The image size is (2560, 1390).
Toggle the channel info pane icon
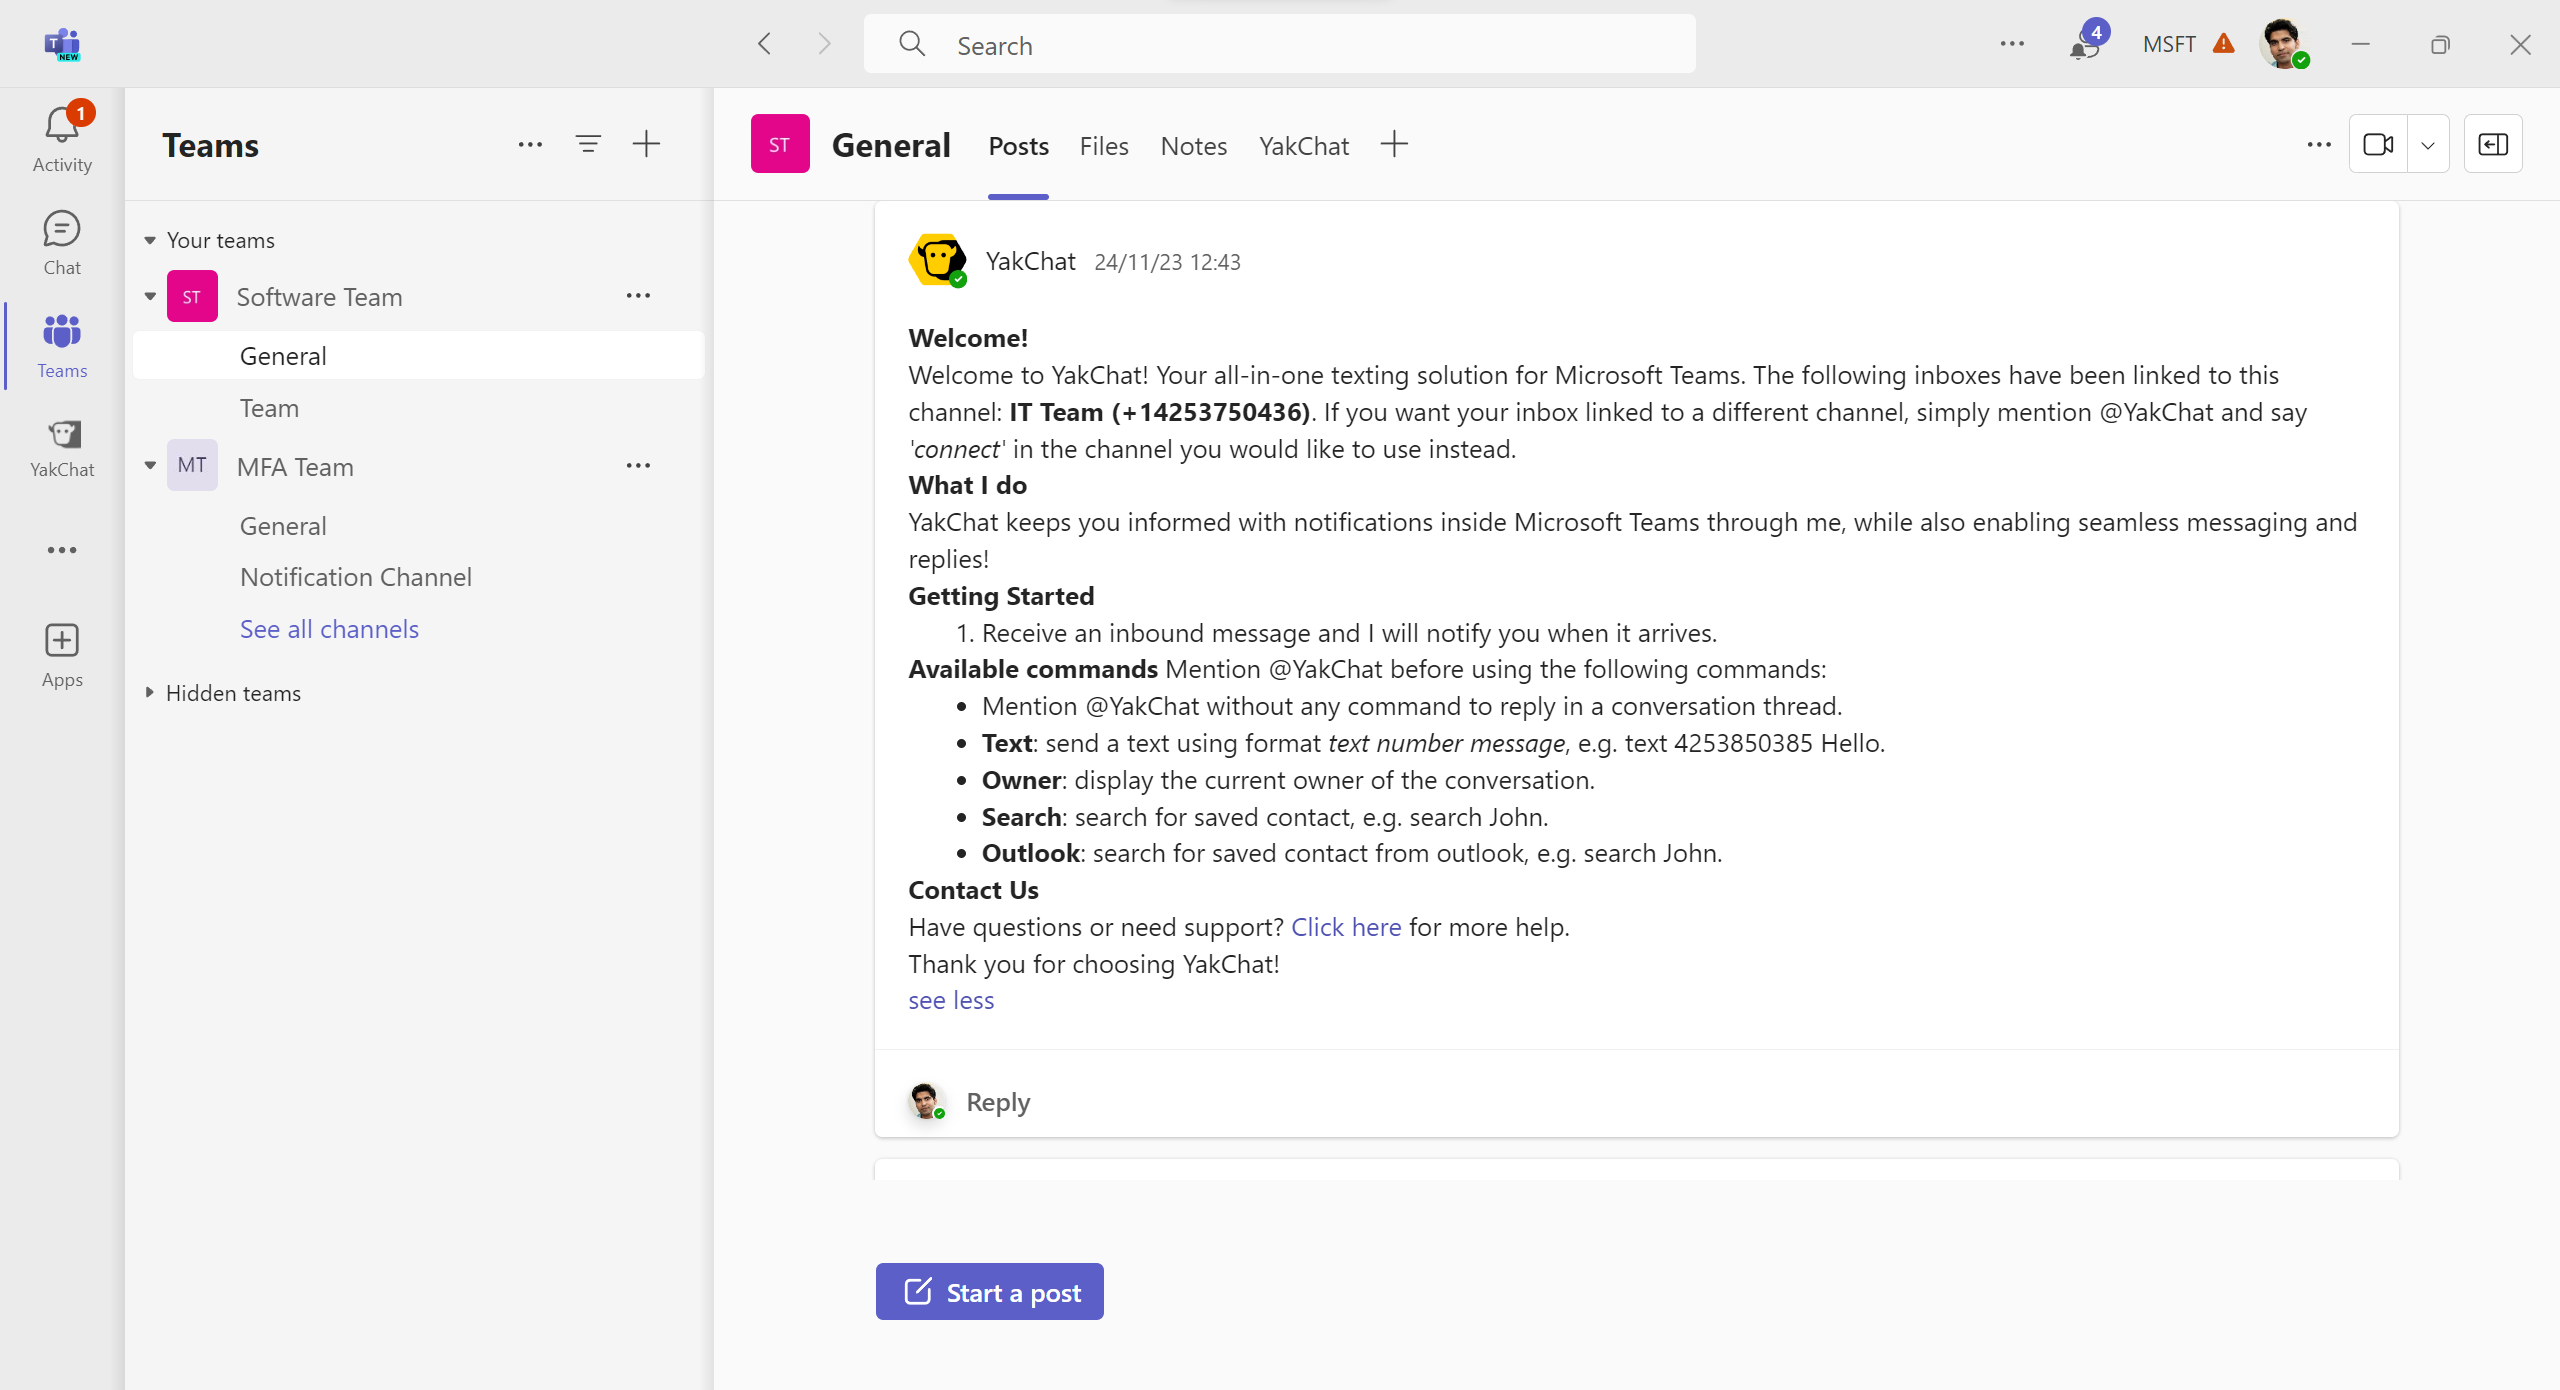tap(2493, 145)
